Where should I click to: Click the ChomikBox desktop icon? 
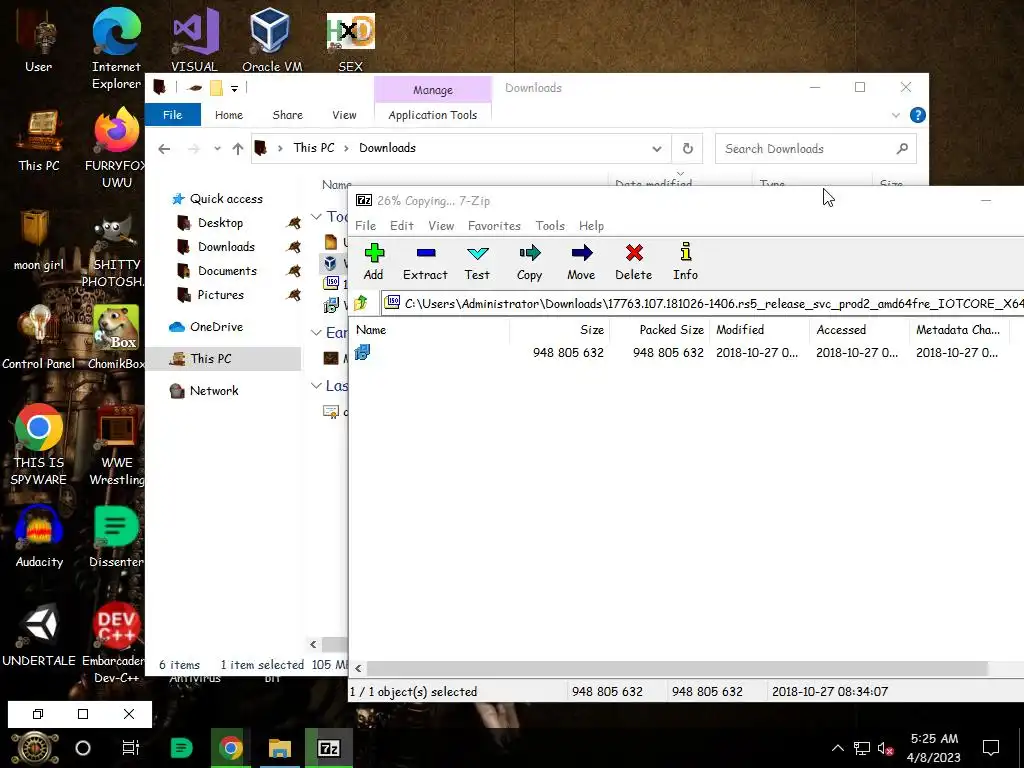[x=116, y=338]
